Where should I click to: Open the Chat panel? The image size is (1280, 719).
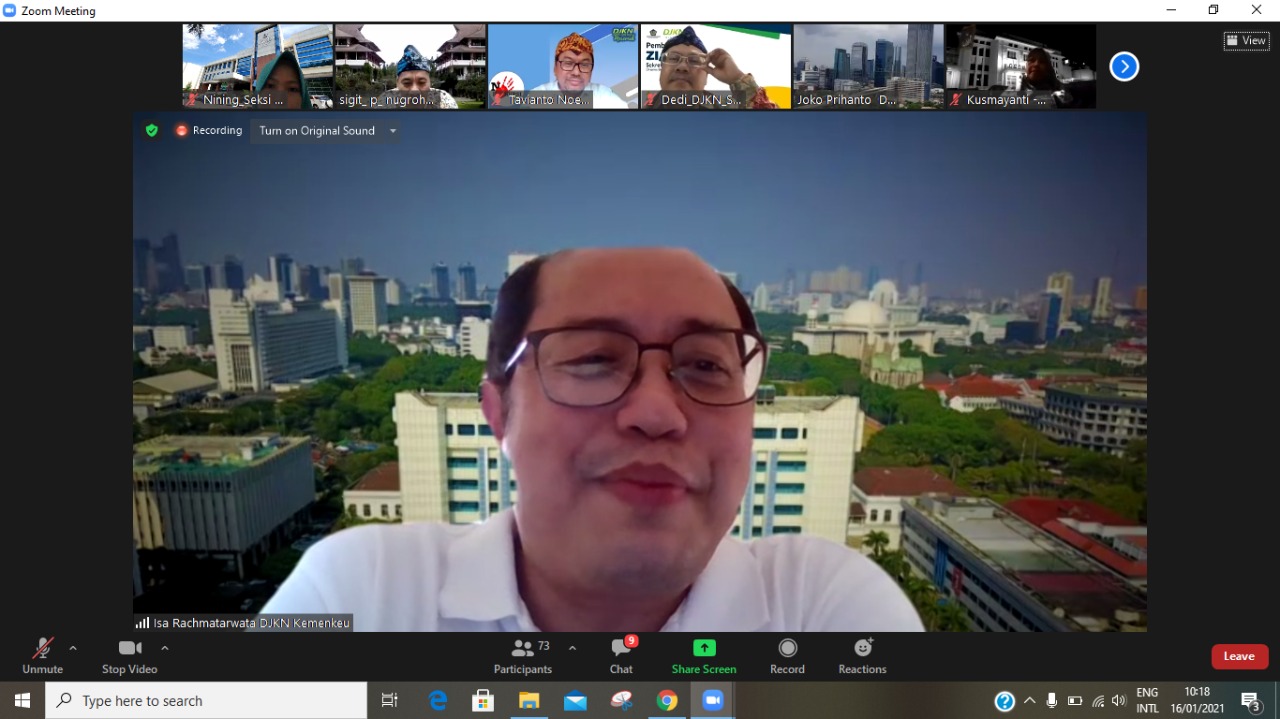pyautogui.click(x=621, y=656)
